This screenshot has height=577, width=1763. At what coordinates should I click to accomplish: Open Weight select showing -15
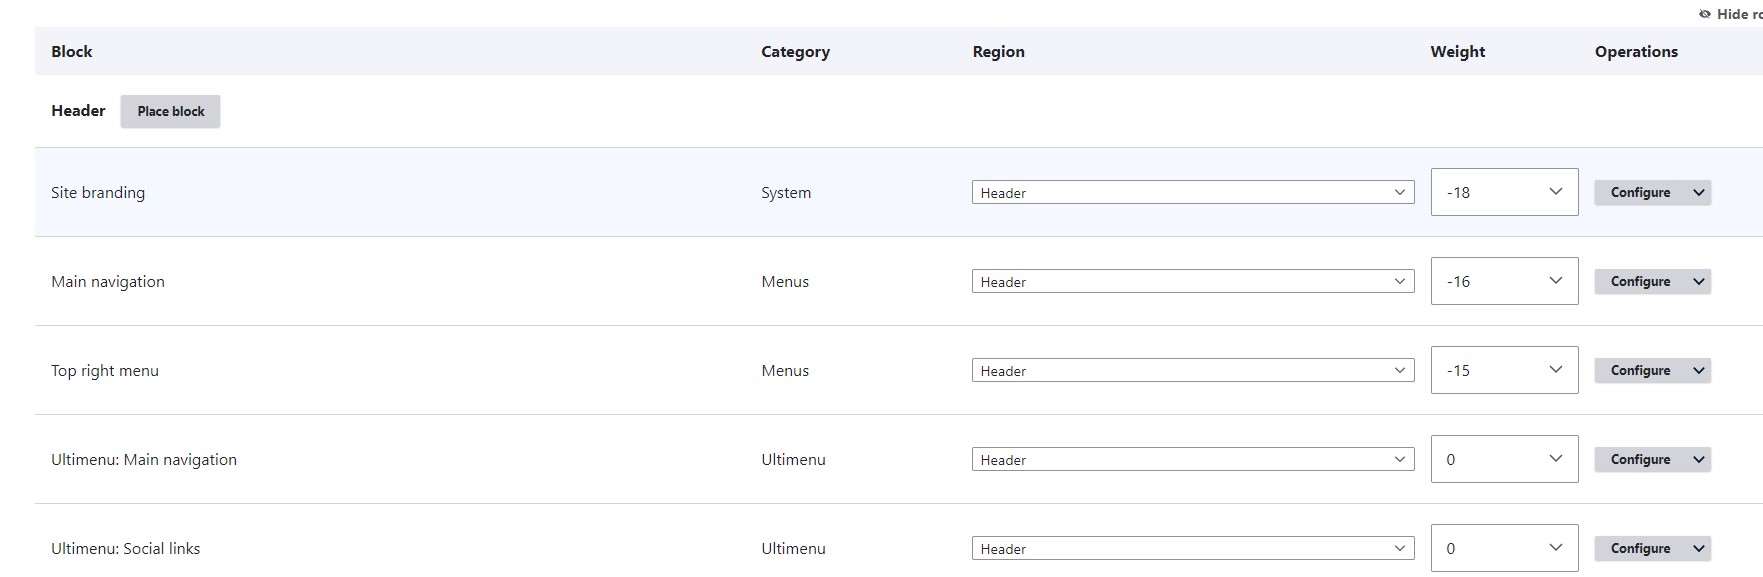pos(1503,370)
